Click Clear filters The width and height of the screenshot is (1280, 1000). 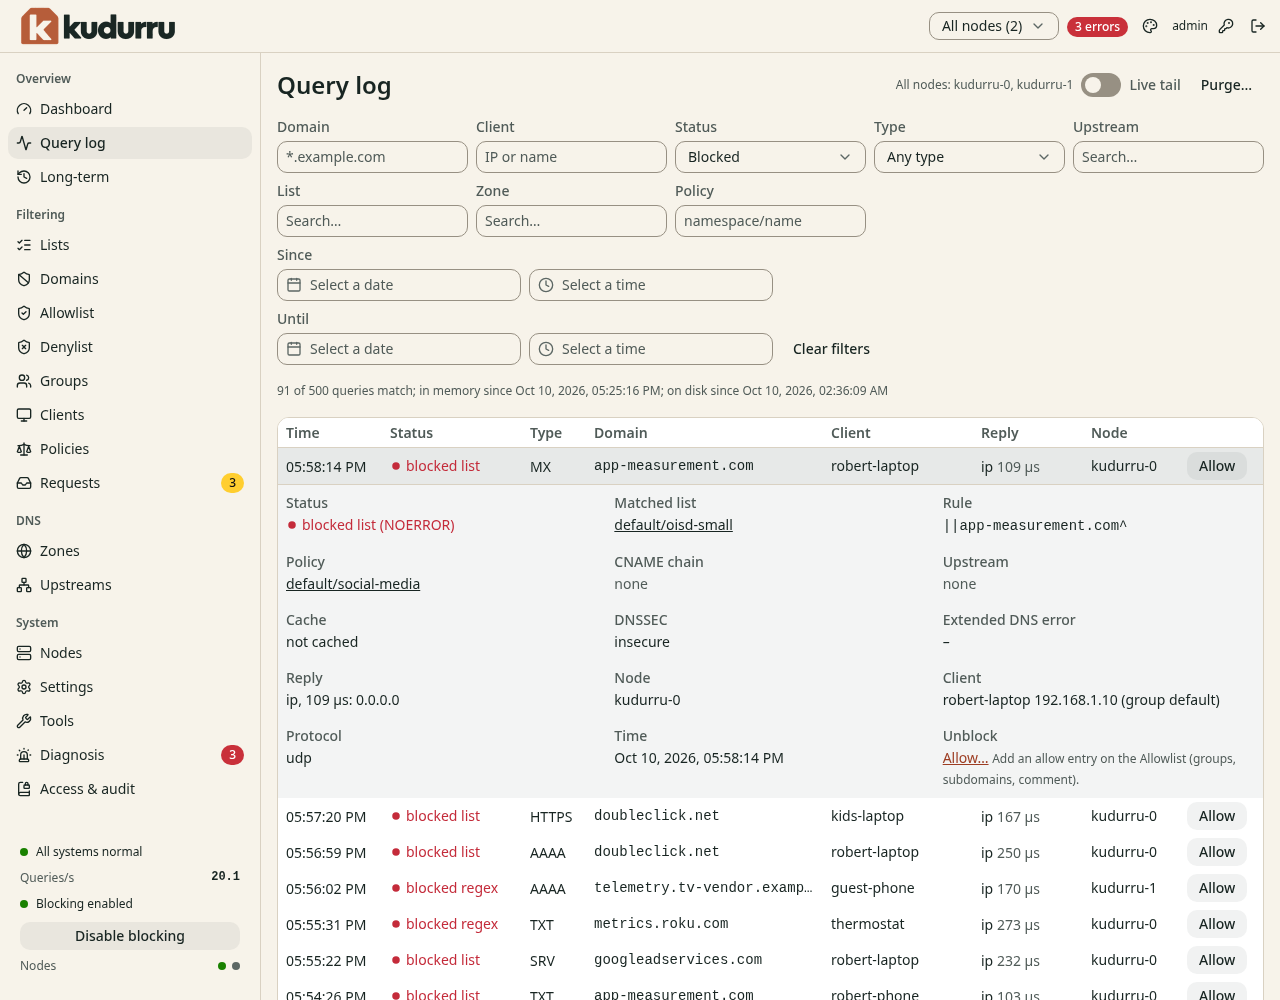[x=831, y=349]
